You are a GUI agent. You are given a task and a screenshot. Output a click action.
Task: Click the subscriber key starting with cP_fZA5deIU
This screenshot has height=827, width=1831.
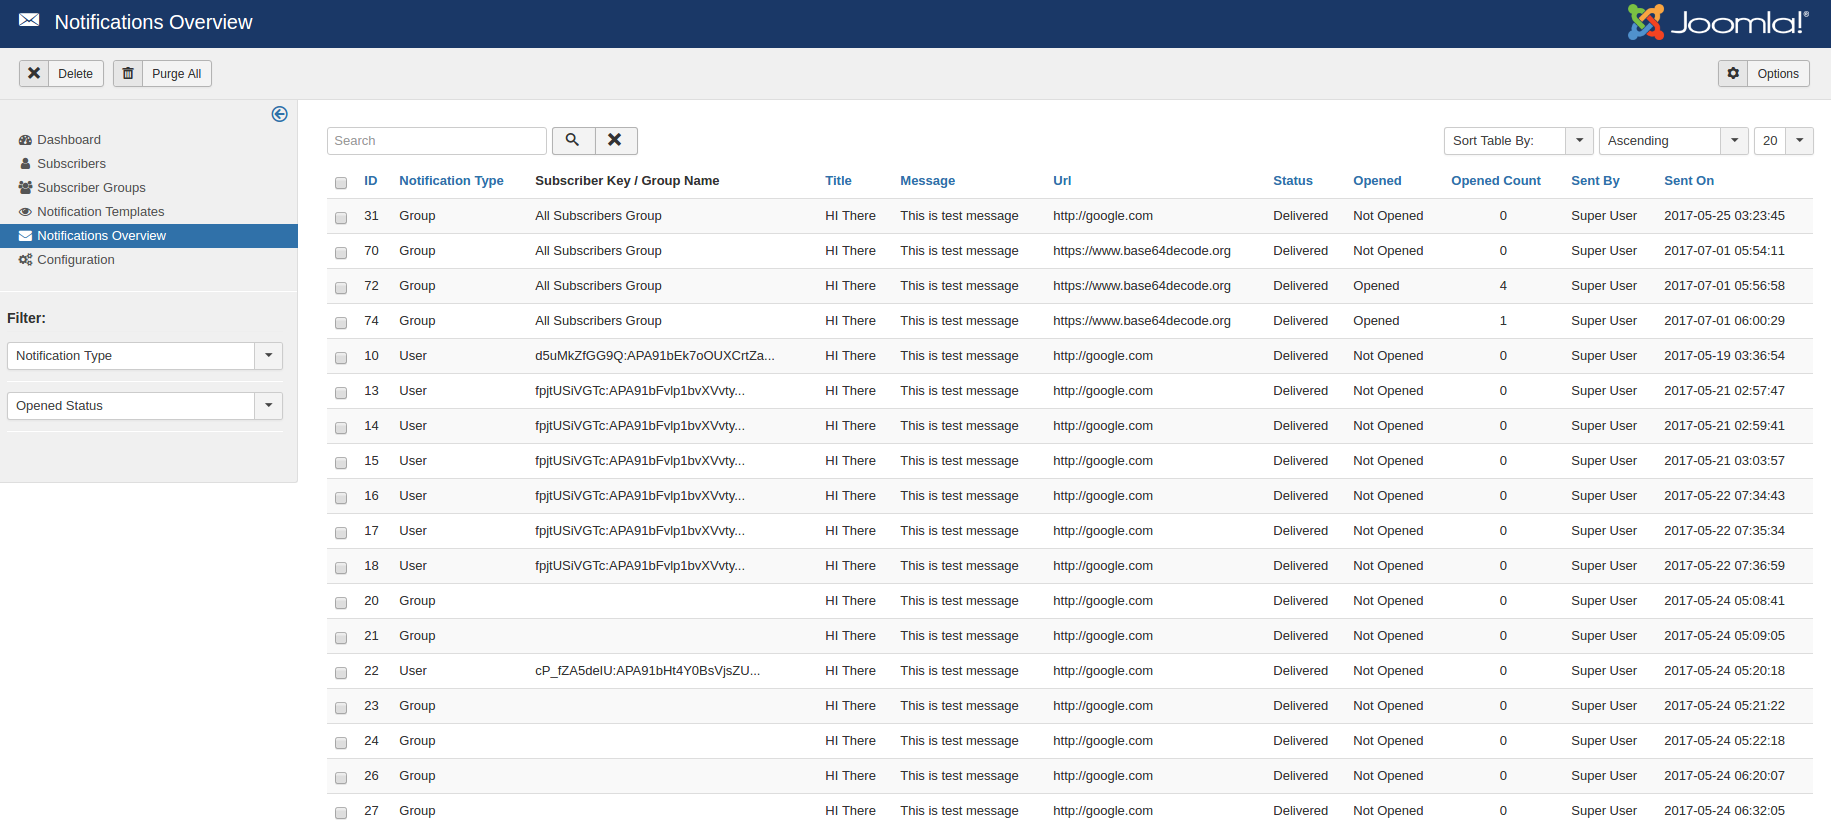click(x=647, y=671)
